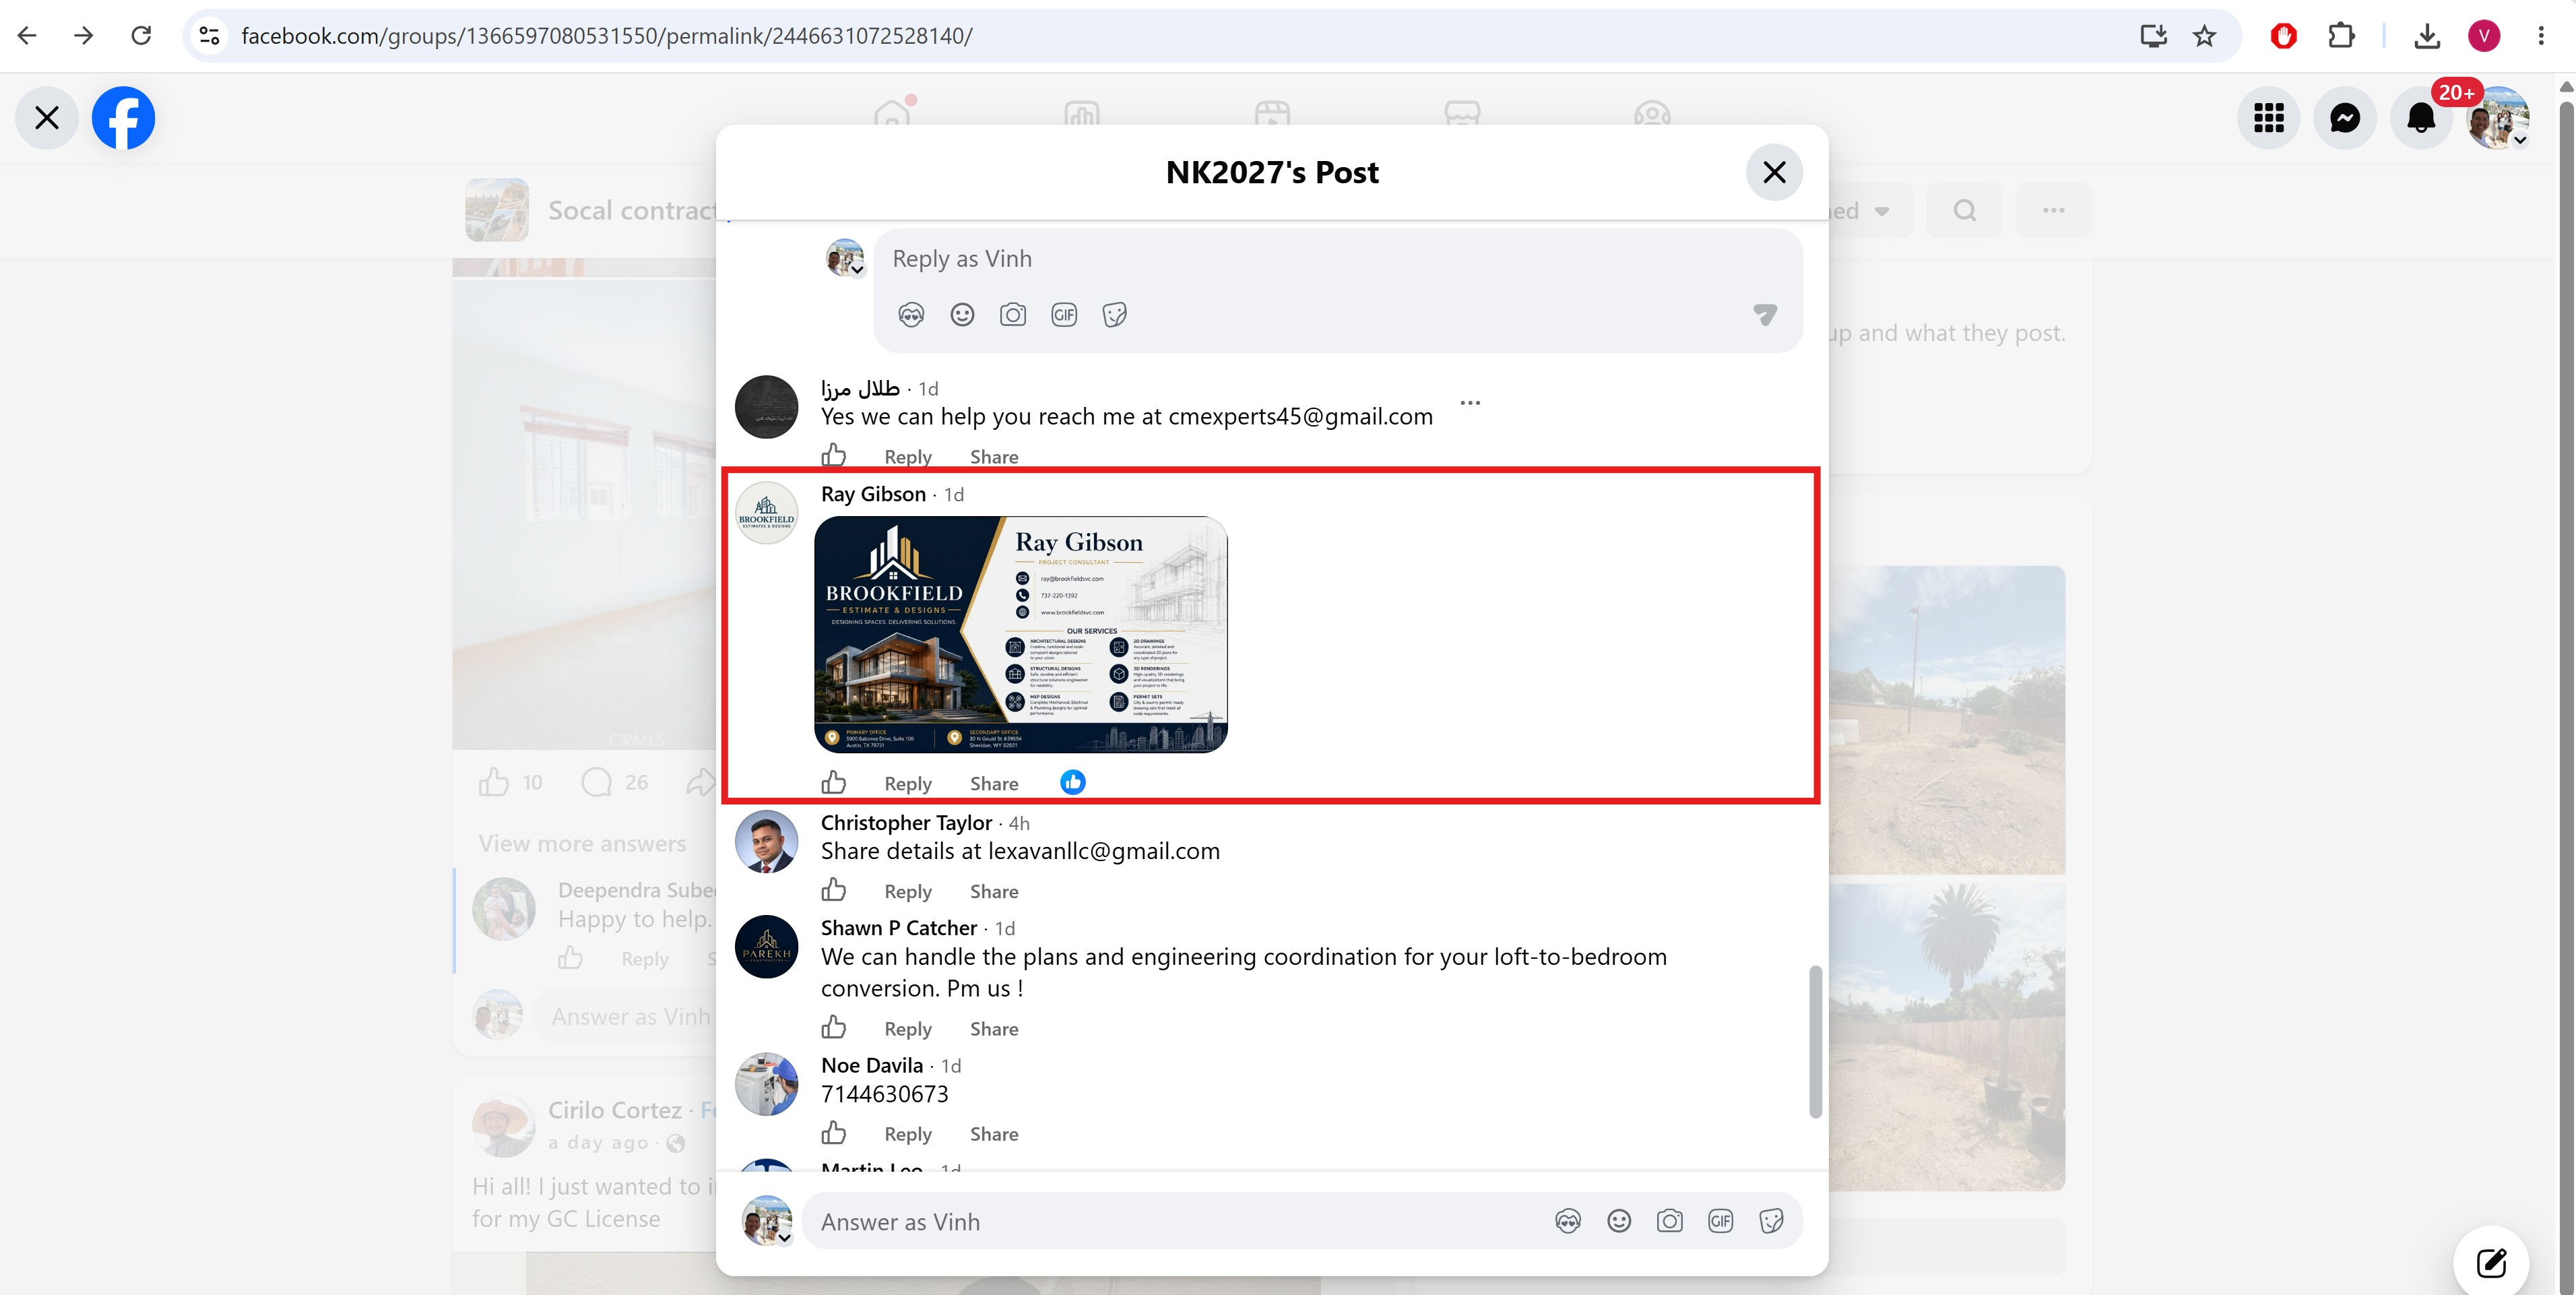Open Chrome three-dot menu

click(2541, 36)
